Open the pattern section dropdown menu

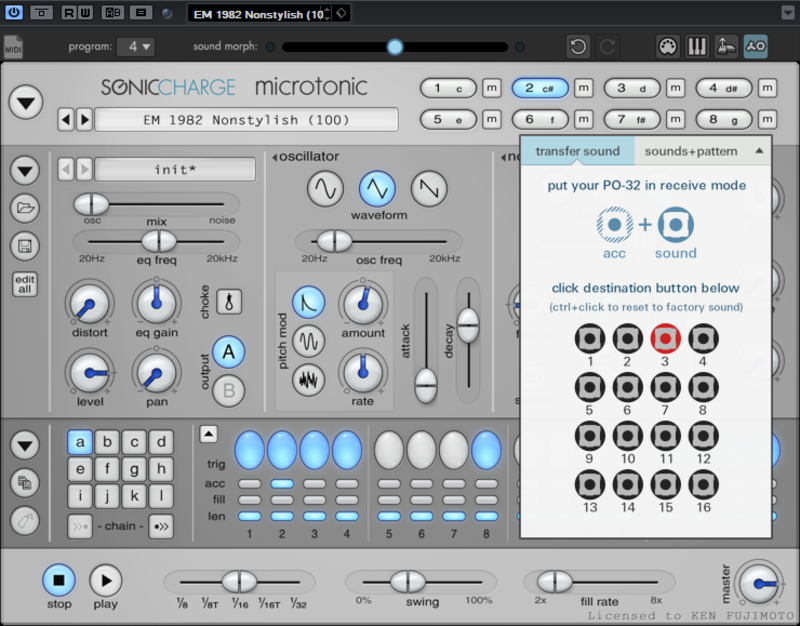tap(25, 445)
